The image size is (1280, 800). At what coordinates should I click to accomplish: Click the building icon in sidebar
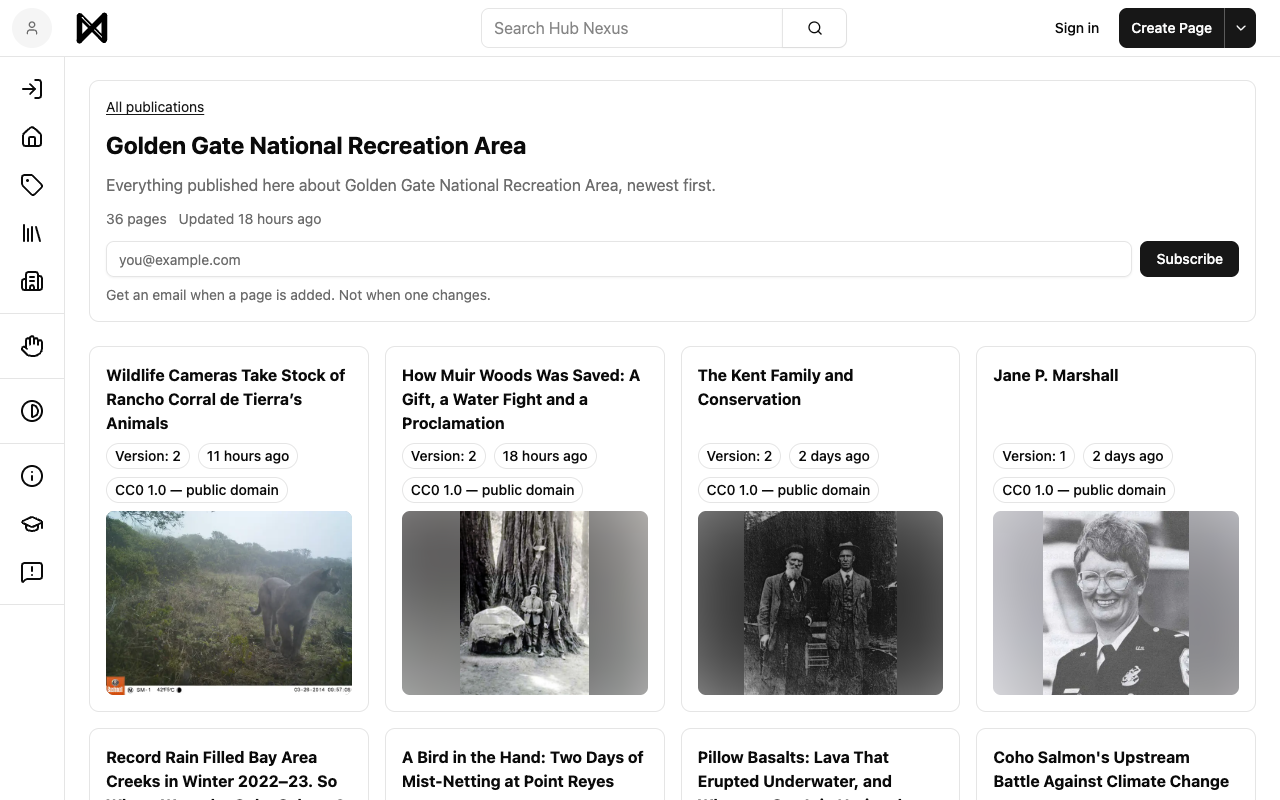[32, 281]
